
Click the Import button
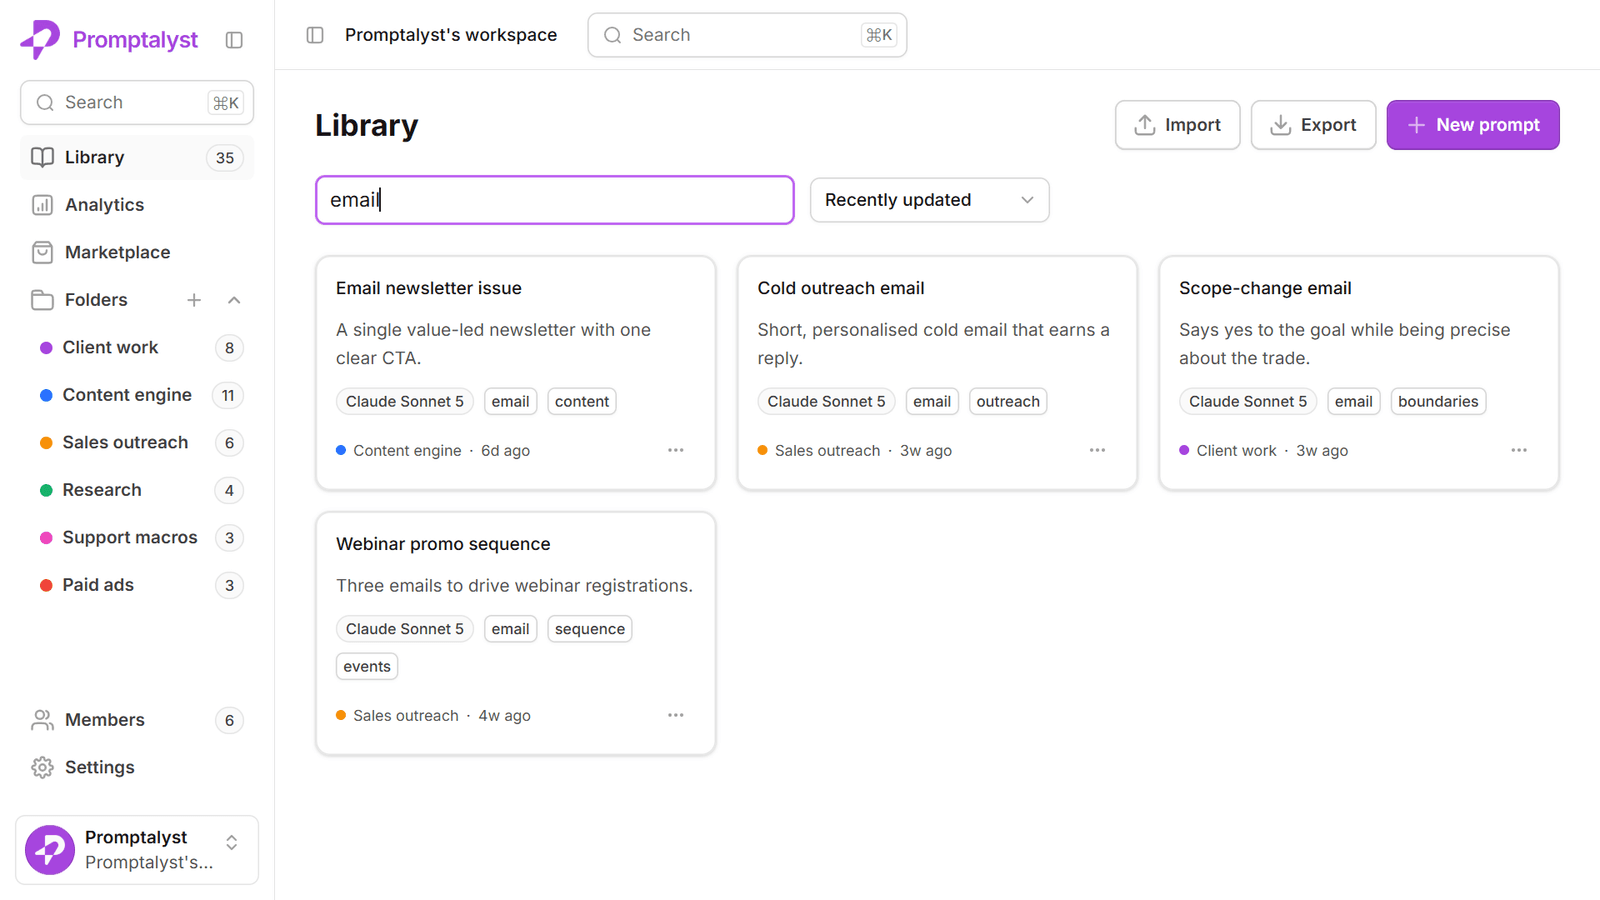[1177, 125]
